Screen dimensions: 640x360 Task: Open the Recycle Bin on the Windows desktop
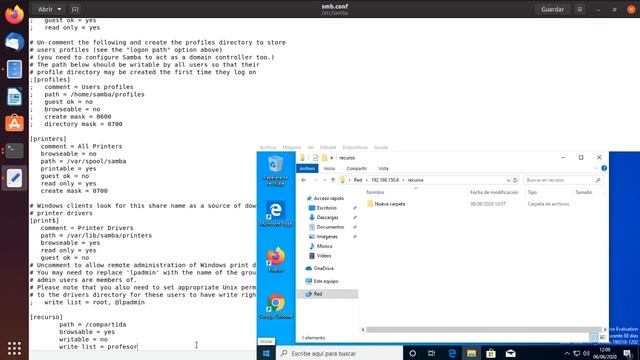[x=276, y=171]
